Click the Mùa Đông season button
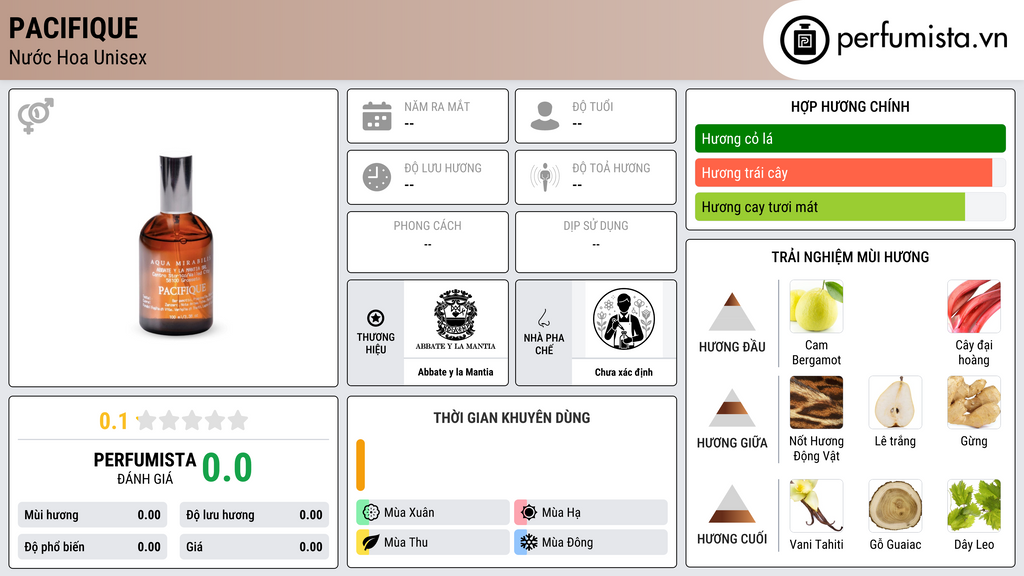 (591, 542)
